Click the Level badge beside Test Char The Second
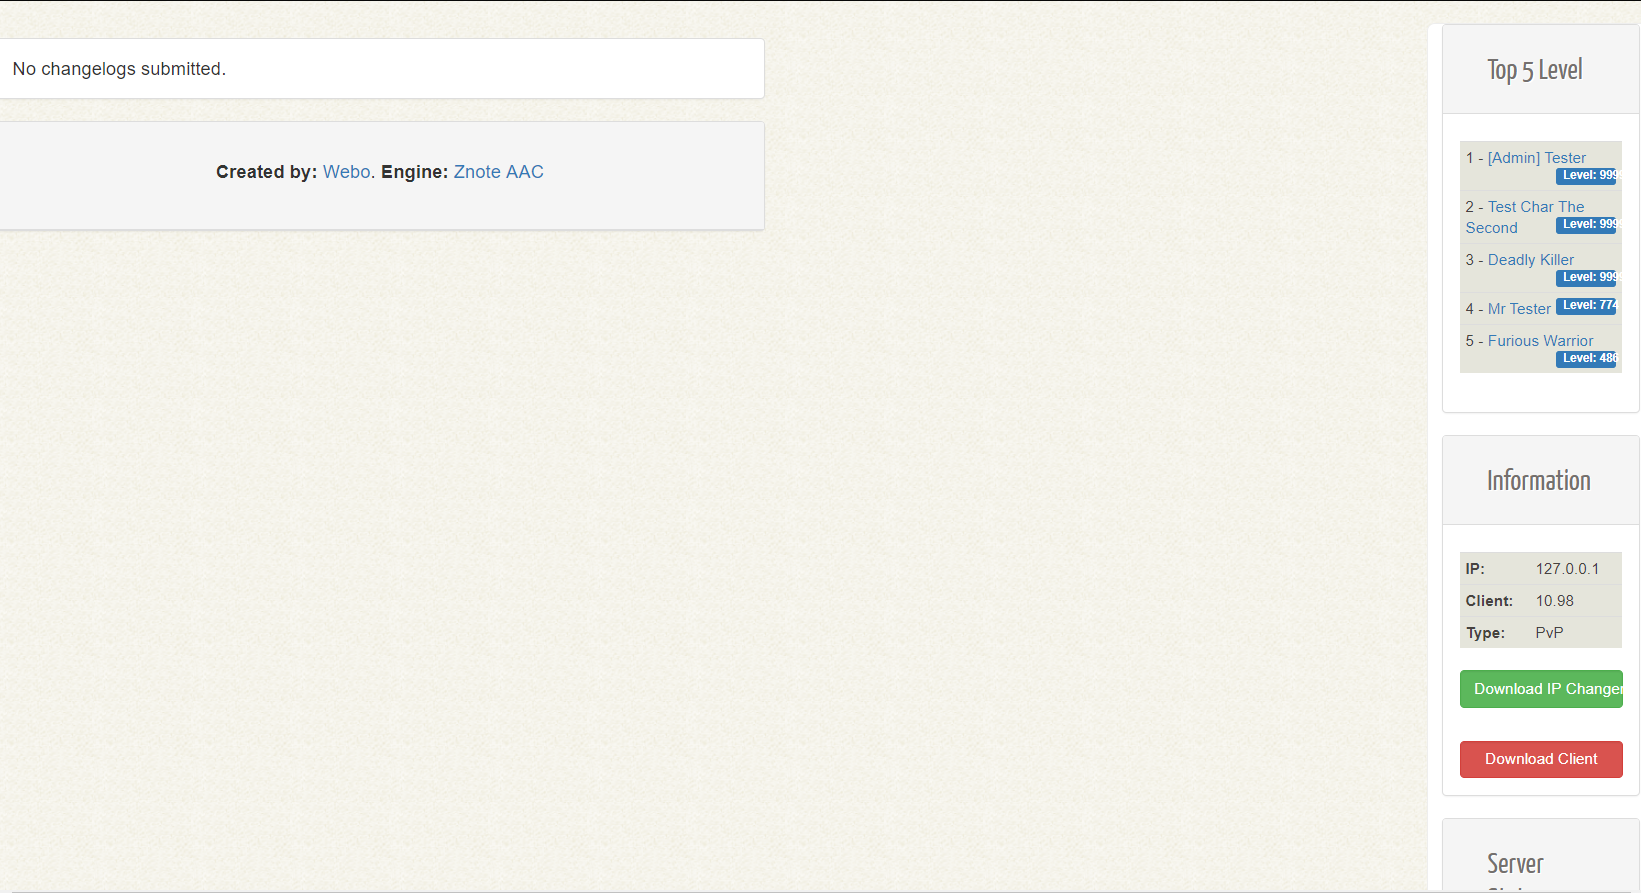Image resolution: width=1641 pixels, height=893 pixels. click(1587, 225)
